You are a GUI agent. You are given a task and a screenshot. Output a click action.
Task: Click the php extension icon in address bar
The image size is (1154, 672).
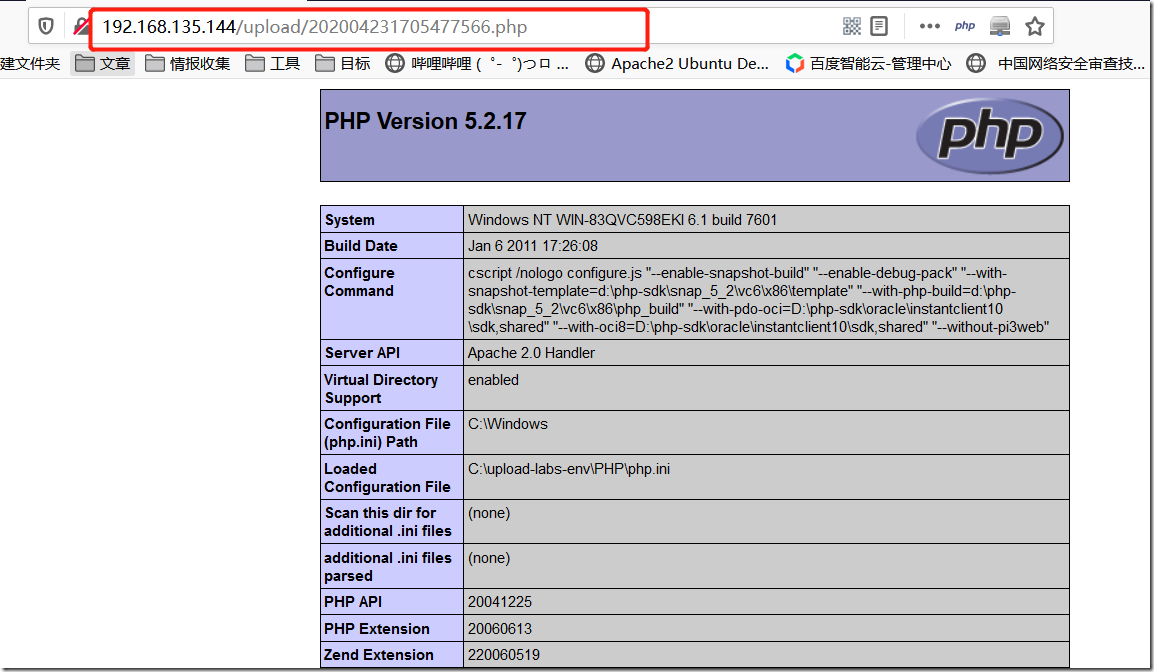coord(965,26)
